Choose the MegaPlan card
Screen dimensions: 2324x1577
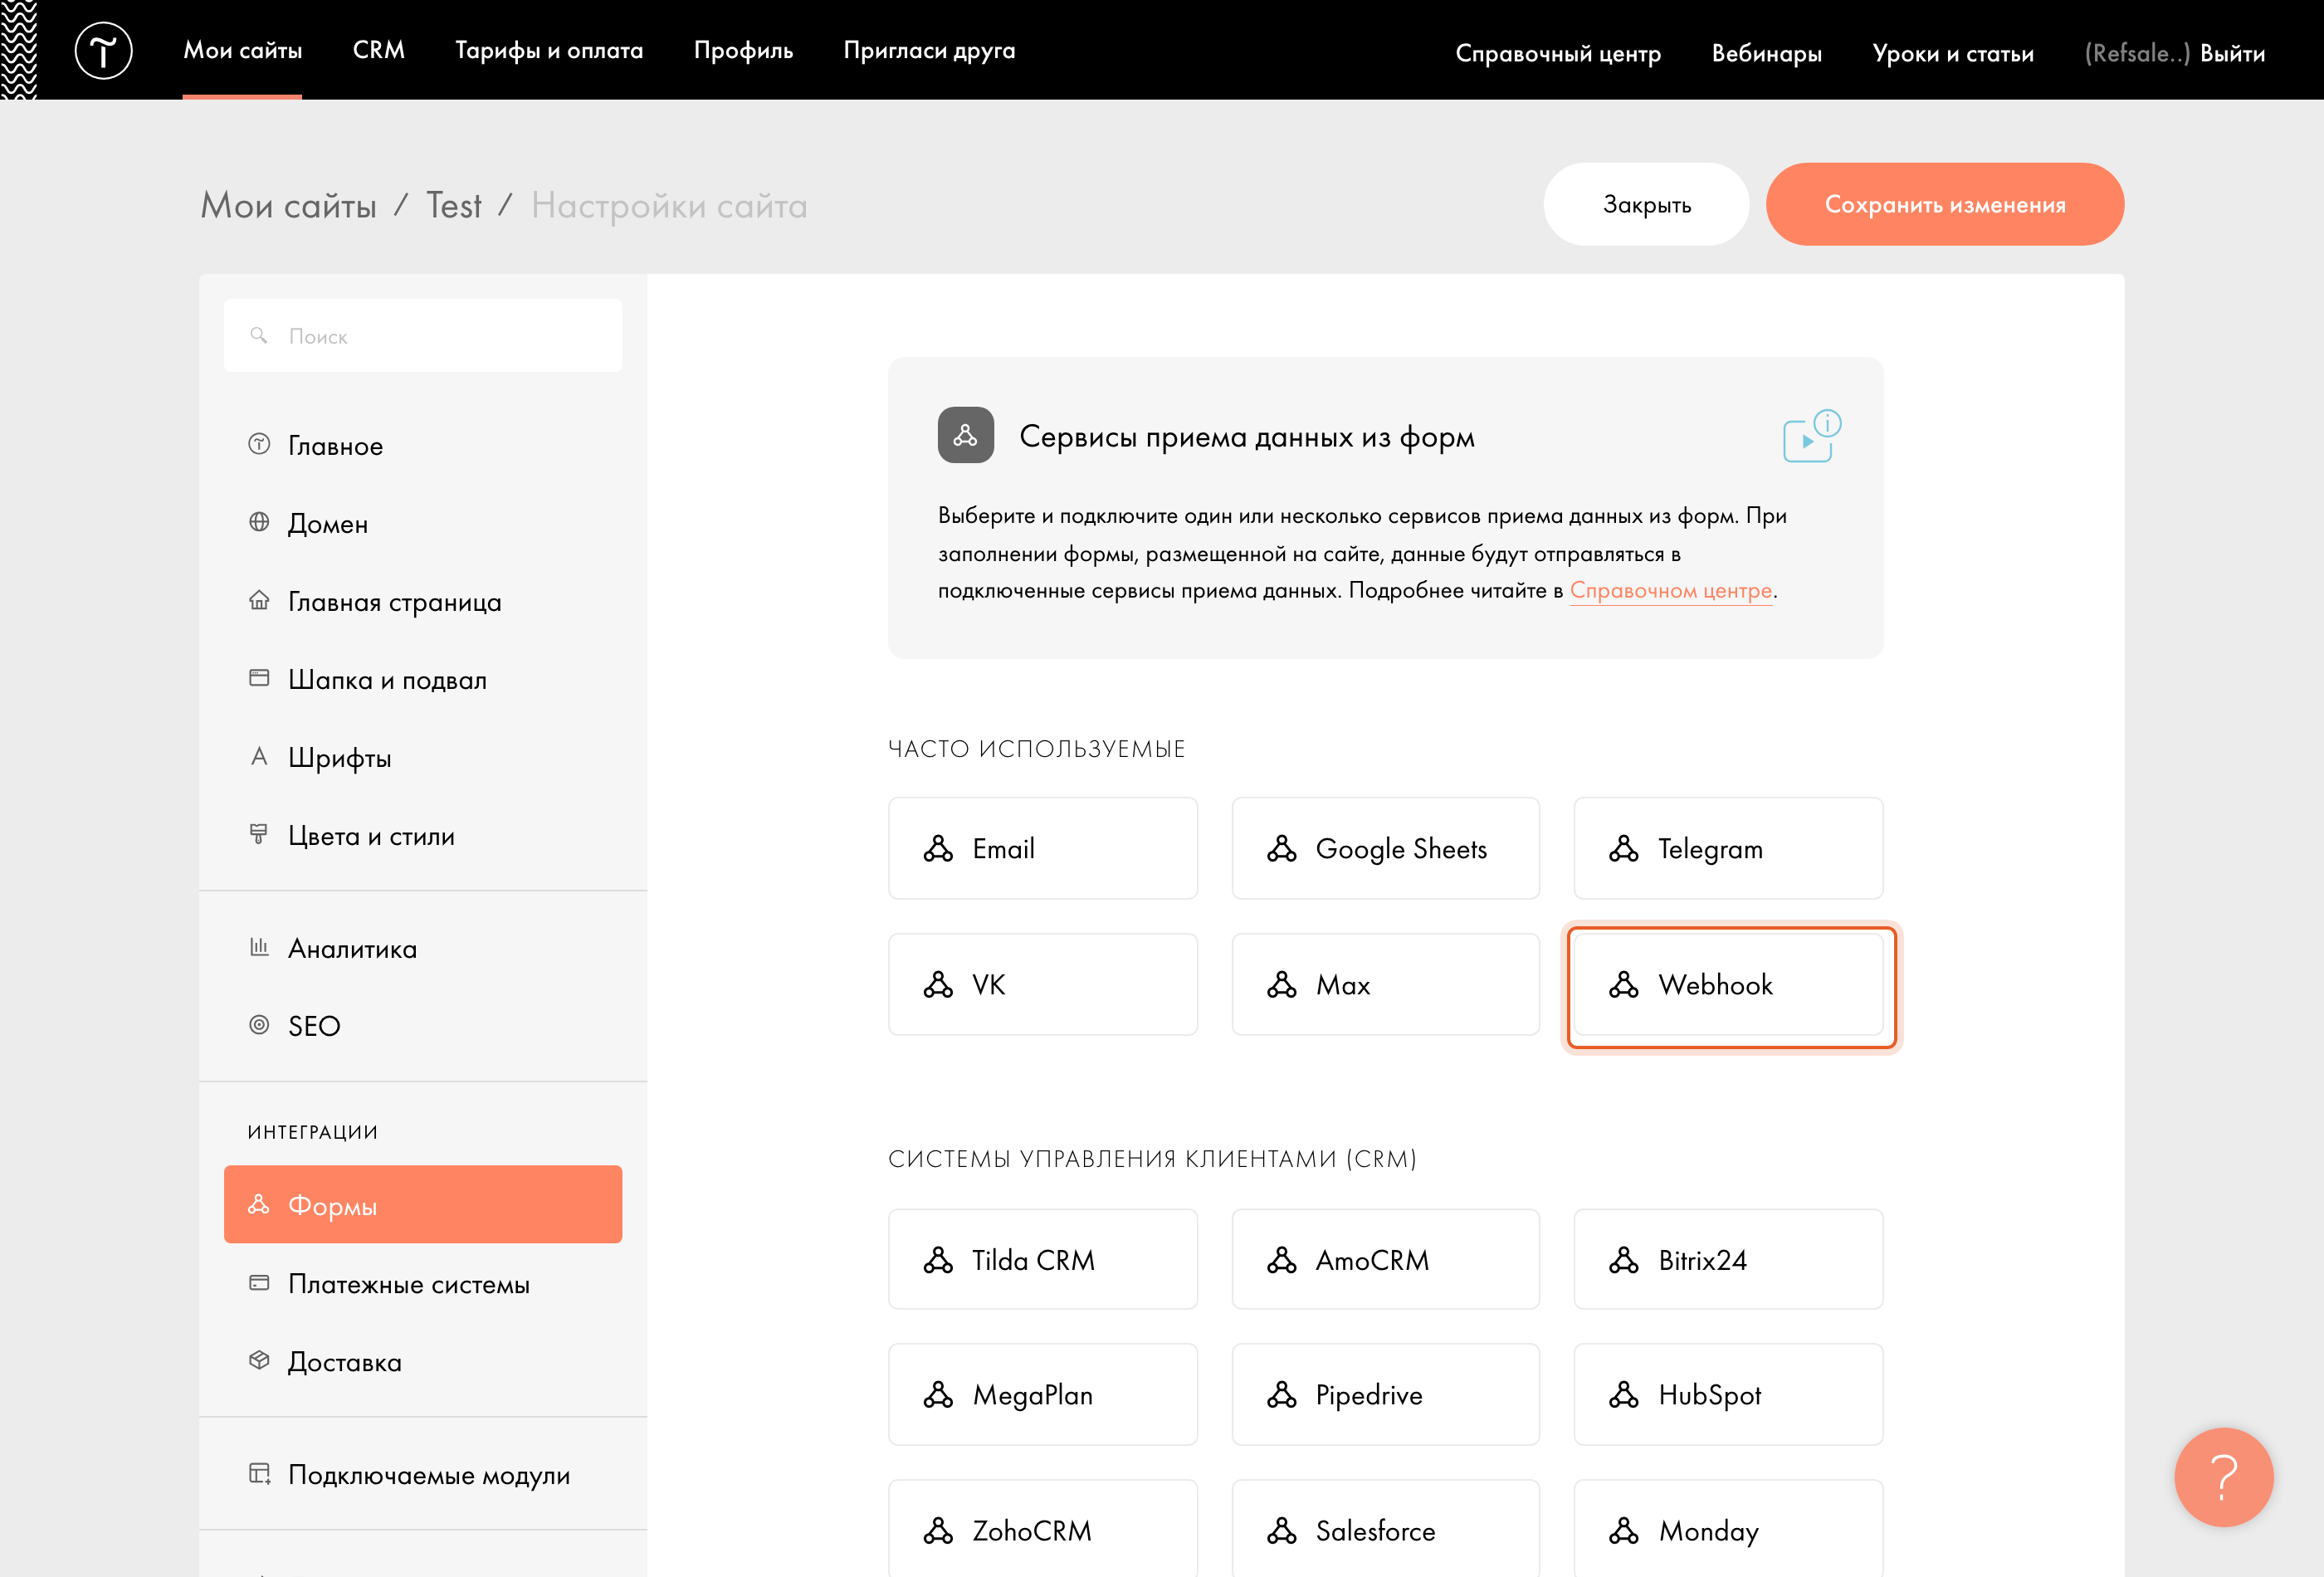coord(1042,1395)
